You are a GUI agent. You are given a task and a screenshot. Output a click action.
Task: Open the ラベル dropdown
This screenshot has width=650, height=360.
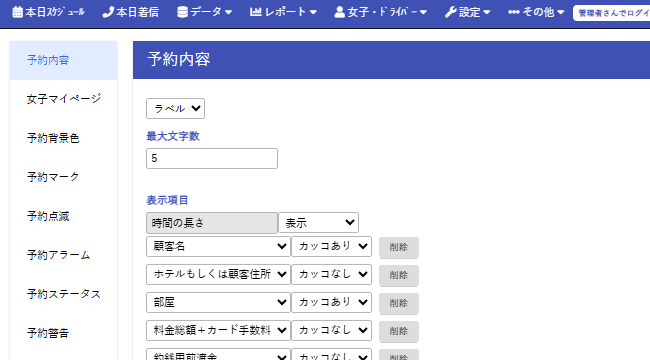[x=175, y=109]
